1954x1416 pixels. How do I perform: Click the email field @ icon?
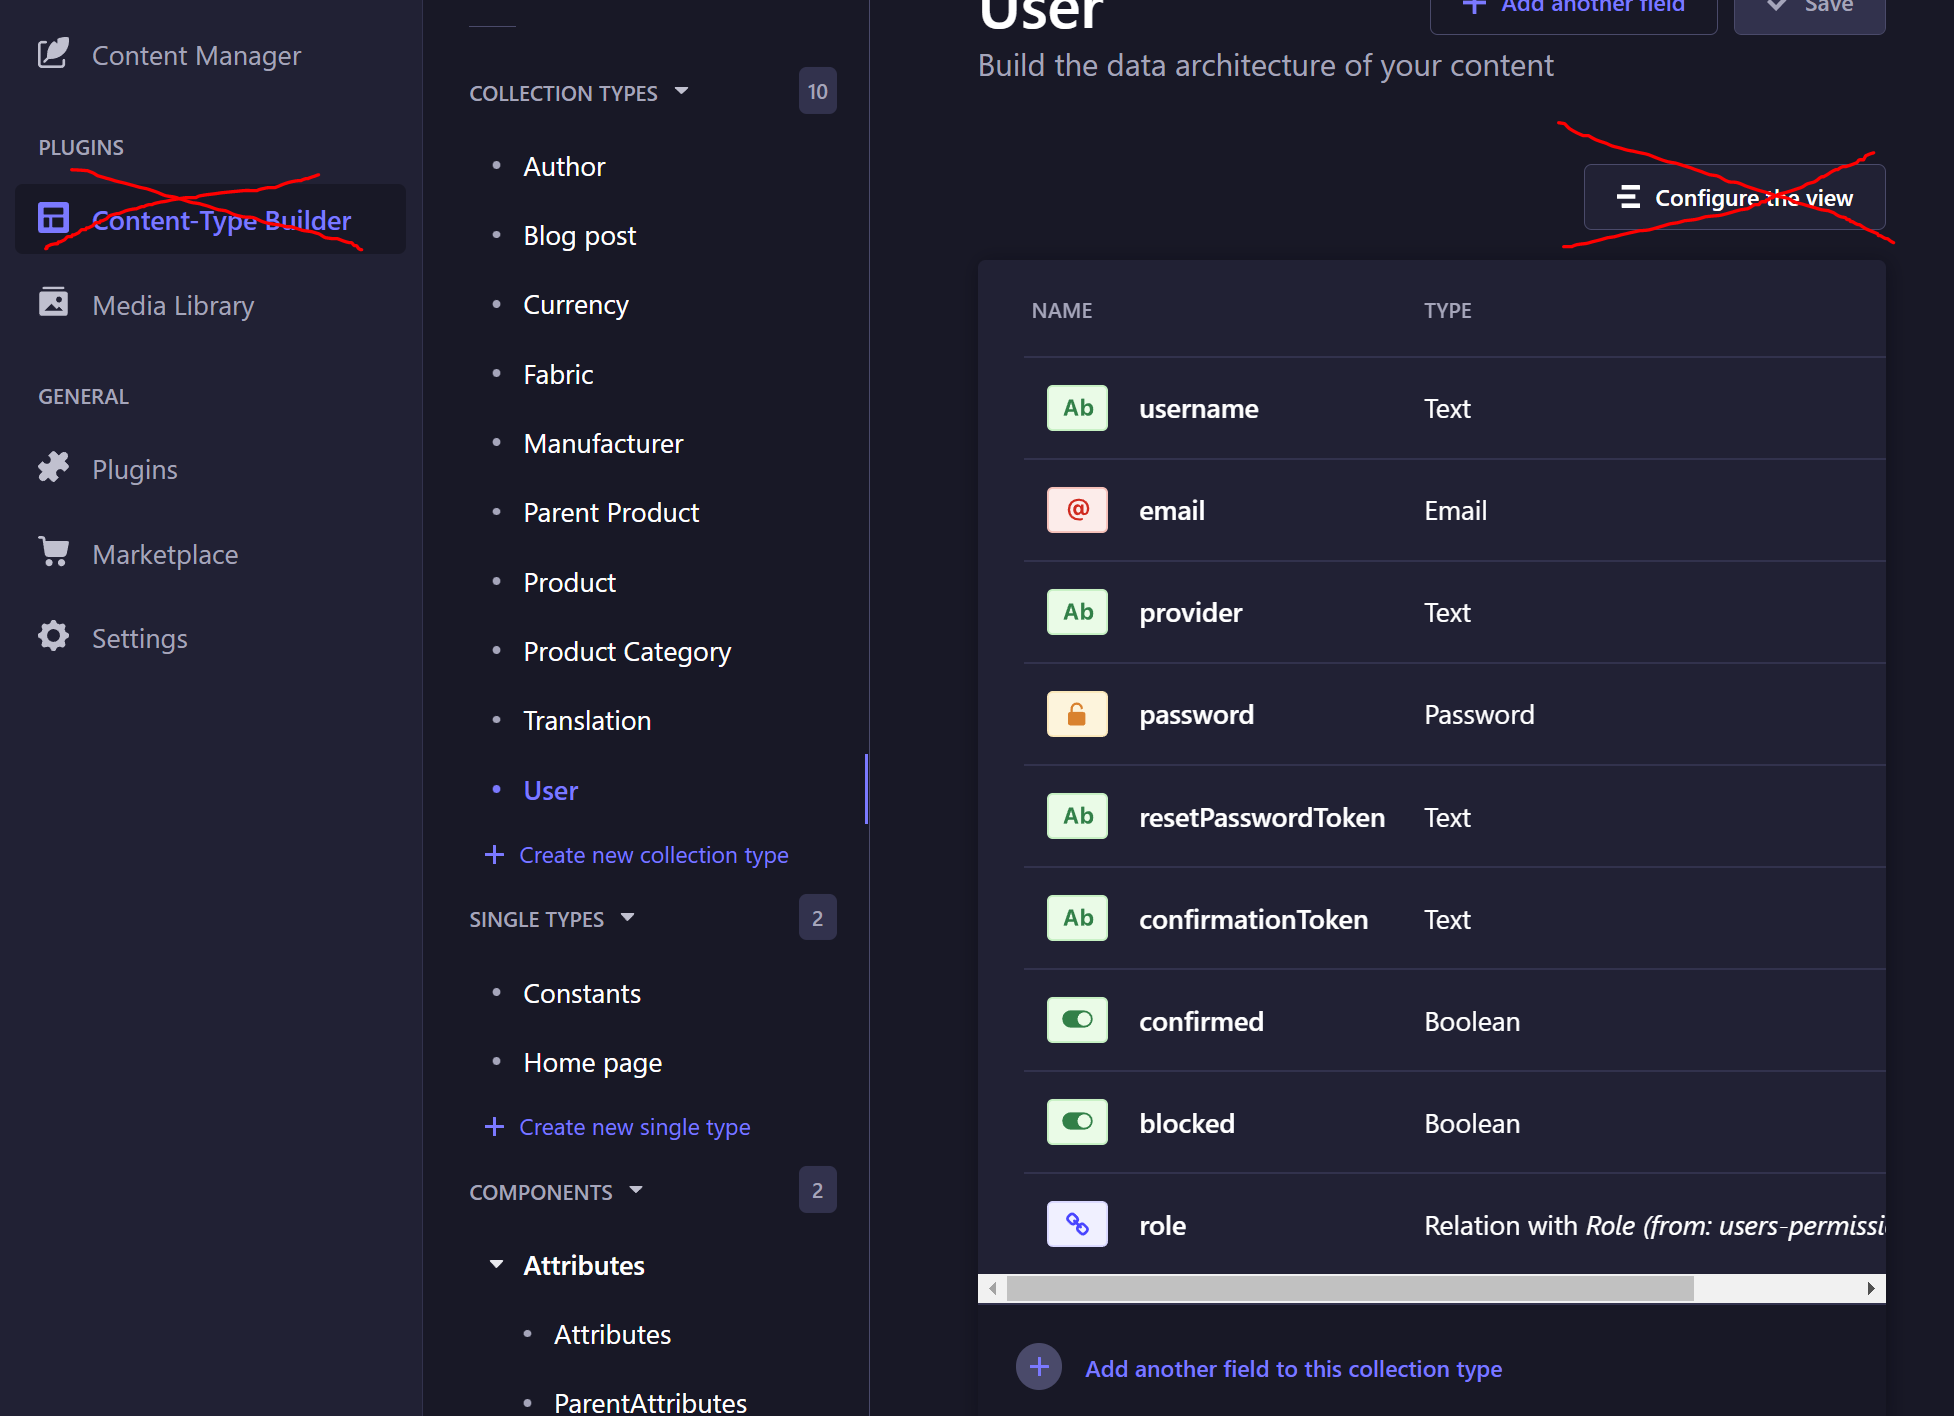(x=1077, y=510)
